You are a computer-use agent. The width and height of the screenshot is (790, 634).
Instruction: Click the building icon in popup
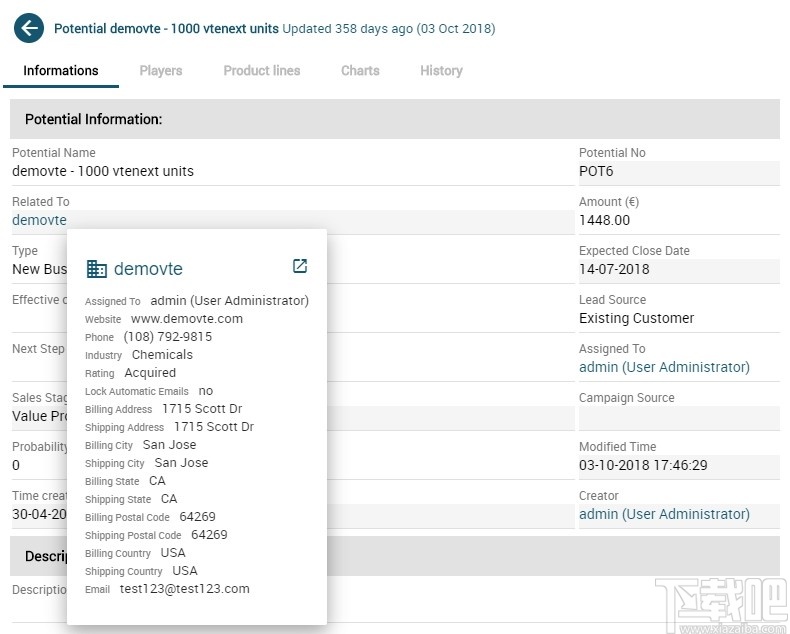click(x=97, y=269)
